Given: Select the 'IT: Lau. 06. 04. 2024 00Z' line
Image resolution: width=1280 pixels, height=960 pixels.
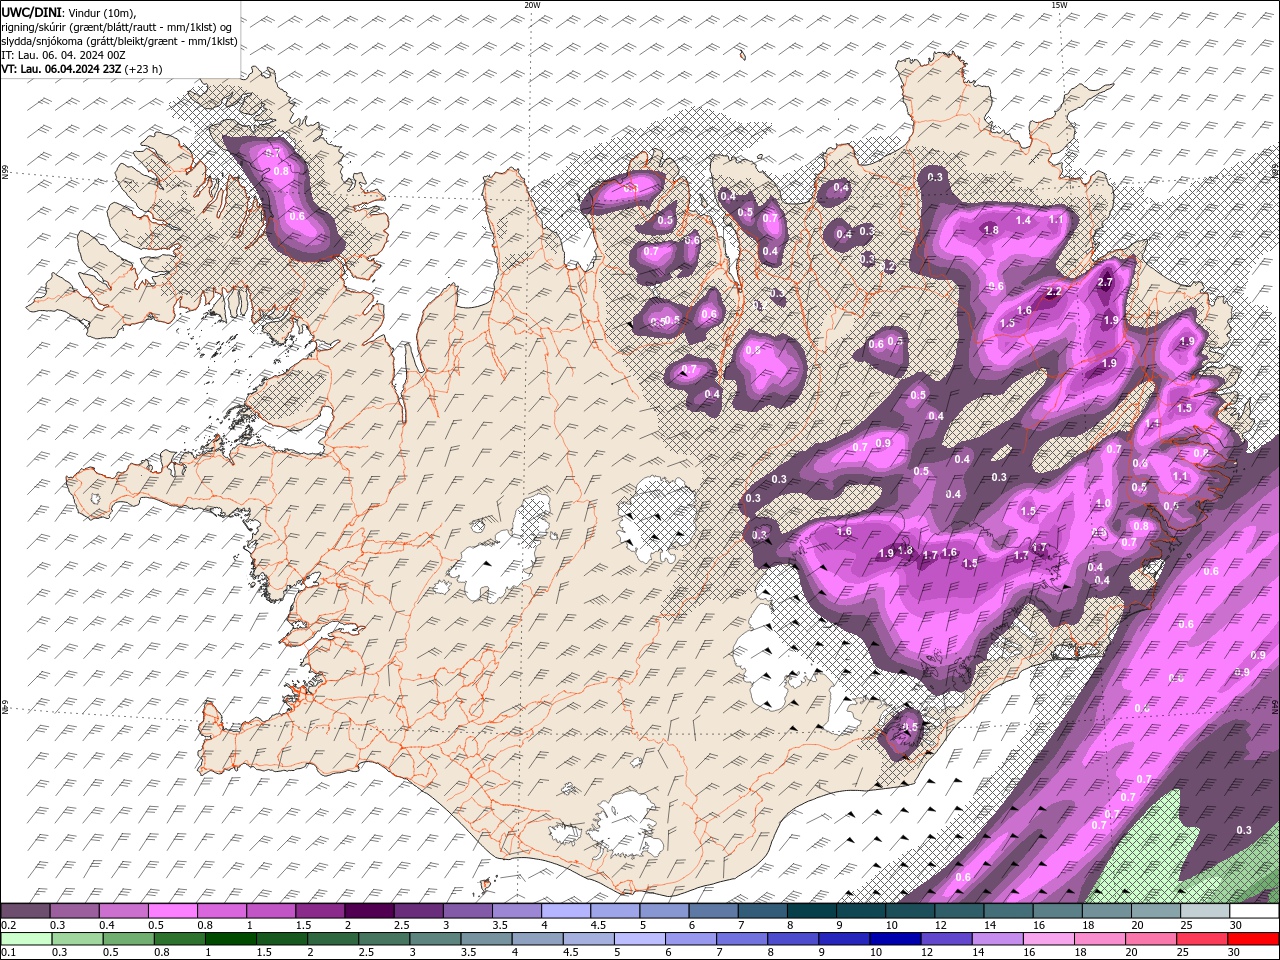Looking at the screenshot, I should pos(63,55).
